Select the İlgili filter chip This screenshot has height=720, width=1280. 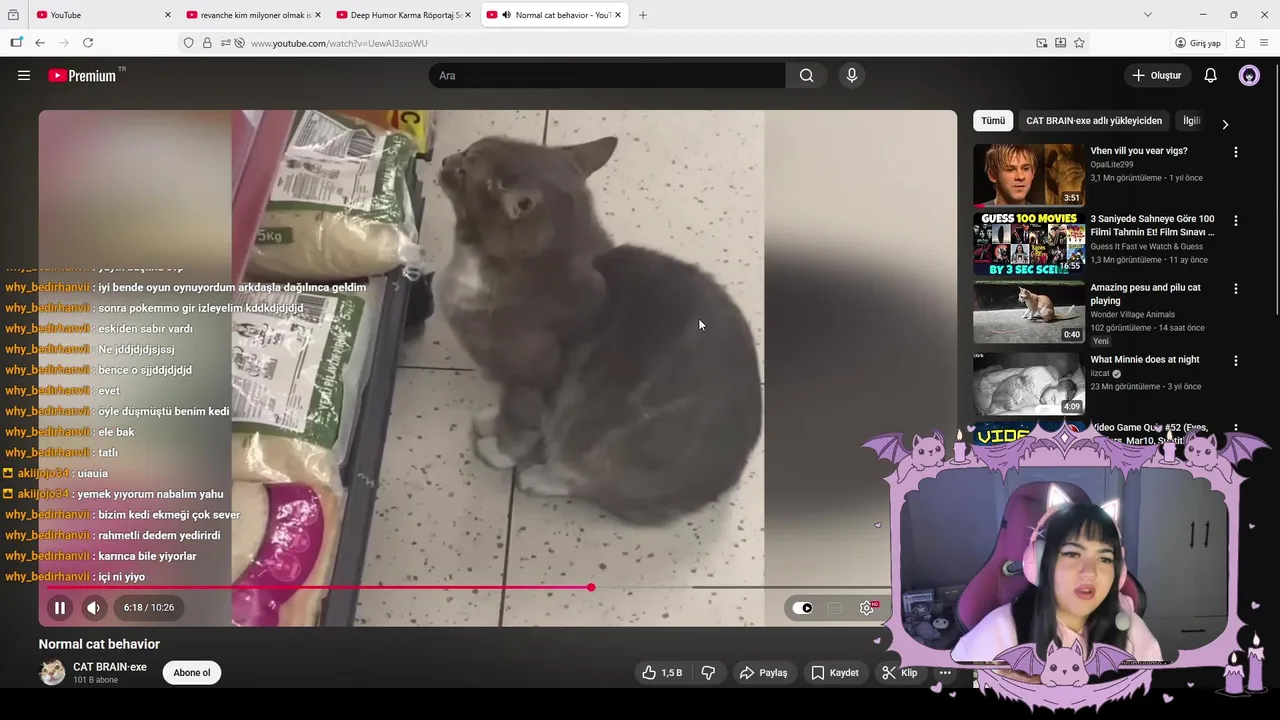[1191, 121]
